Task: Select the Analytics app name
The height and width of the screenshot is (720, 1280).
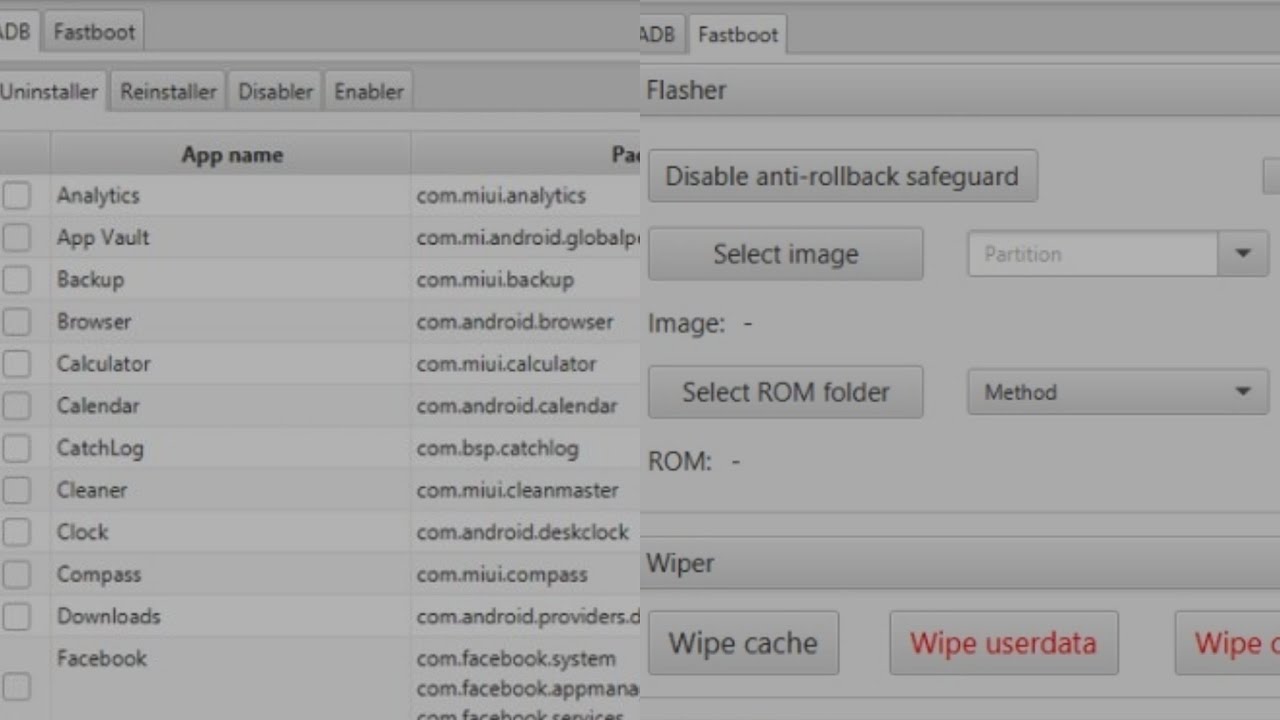Action: (98, 196)
